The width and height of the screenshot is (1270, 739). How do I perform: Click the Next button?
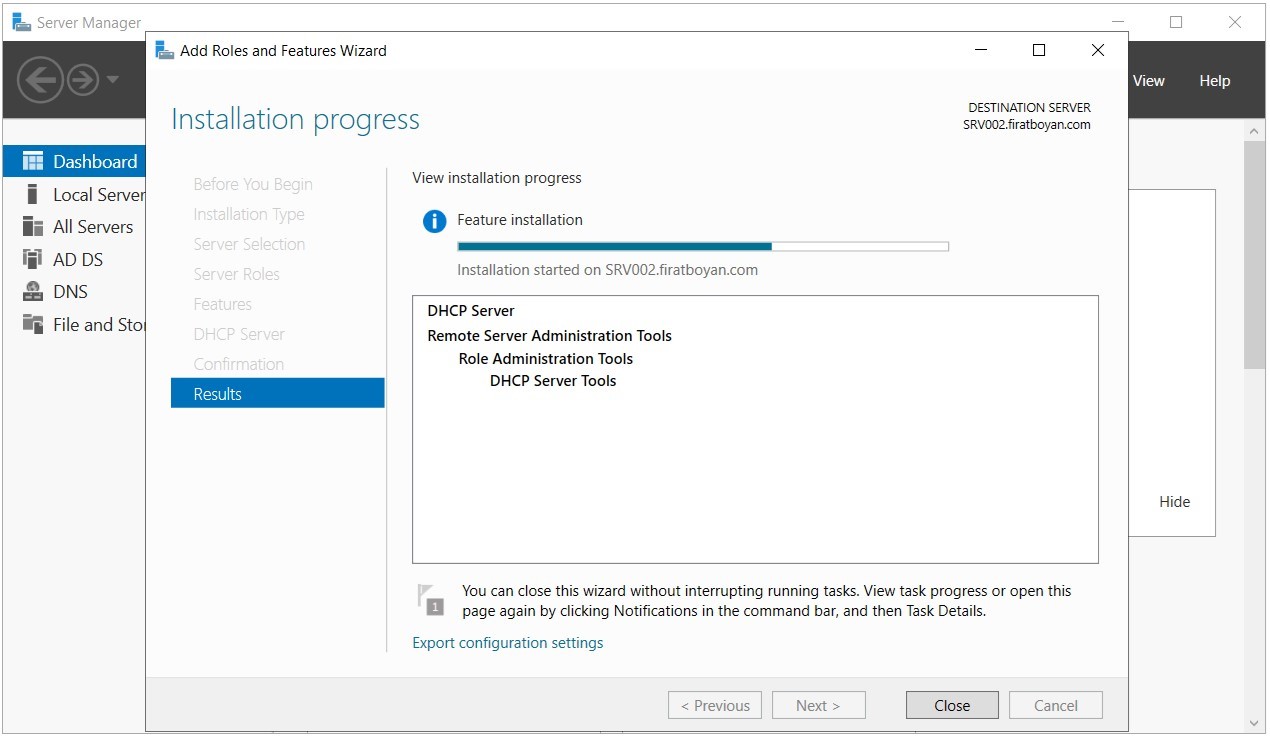pyautogui.click(x=818, y=705)
